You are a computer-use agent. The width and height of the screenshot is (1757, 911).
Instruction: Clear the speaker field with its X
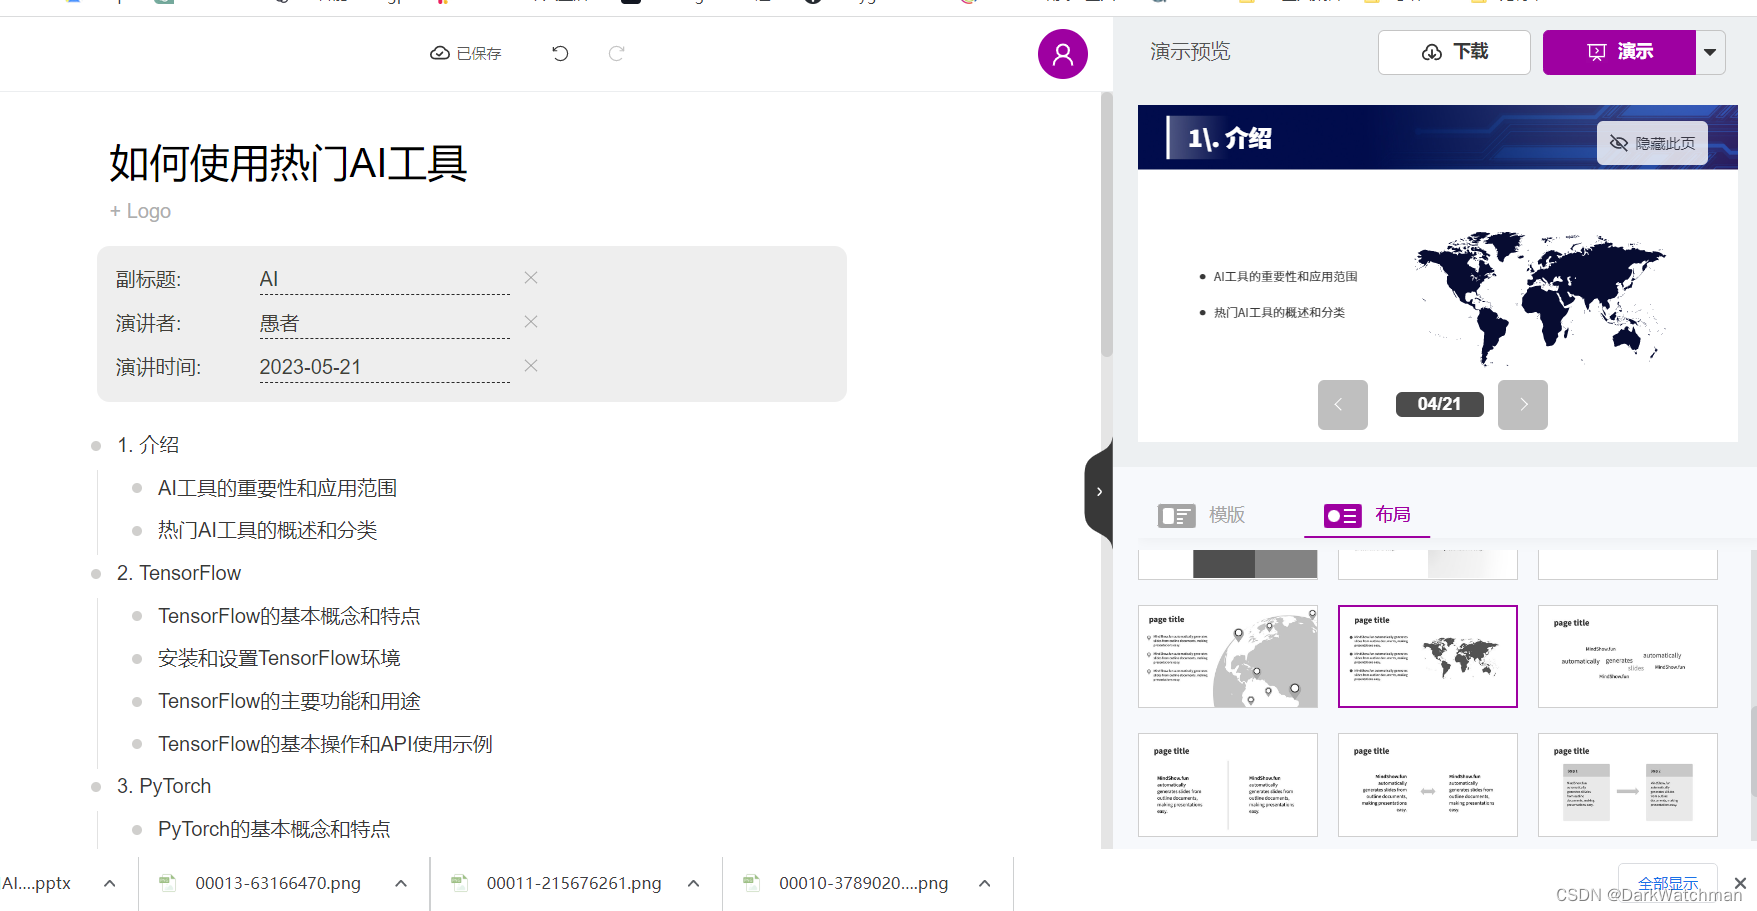531,322
